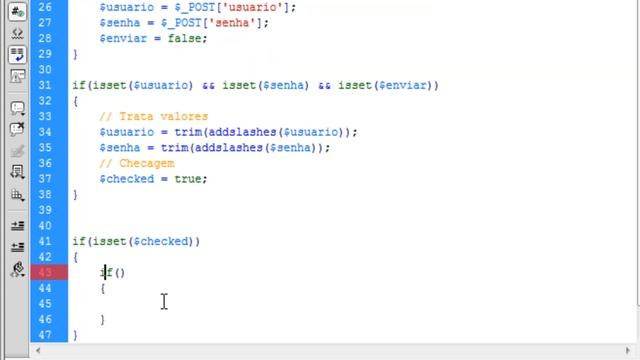
Task: Click the empty 'if()' statement on line 43
Action: click(x=113, y=272)
